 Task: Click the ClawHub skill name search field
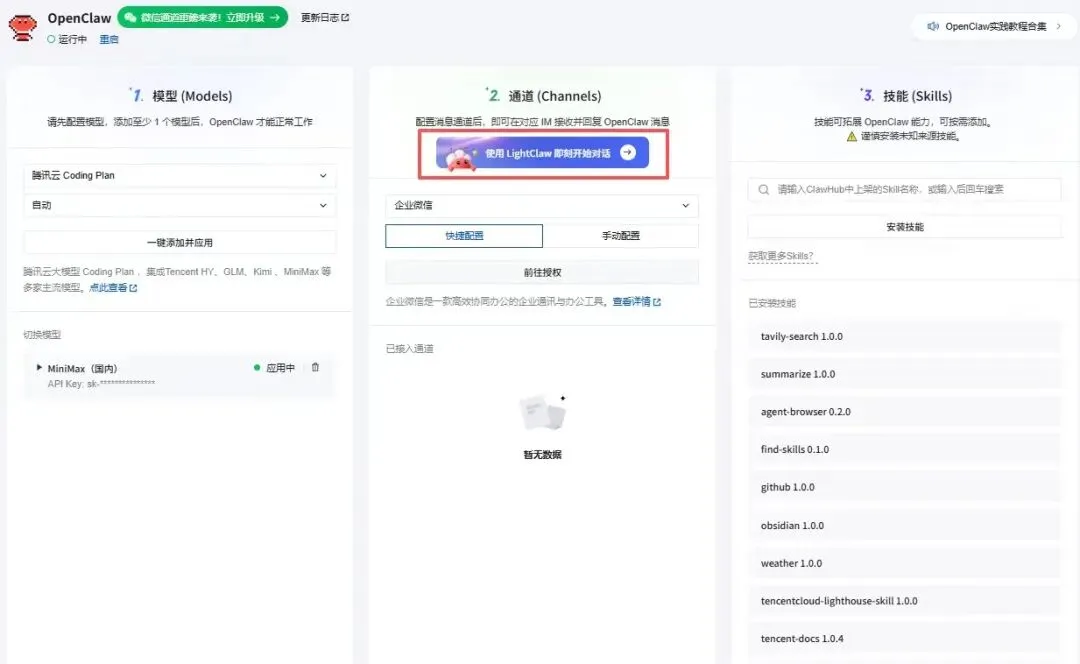pyautogui.click(x=904, y=189)
